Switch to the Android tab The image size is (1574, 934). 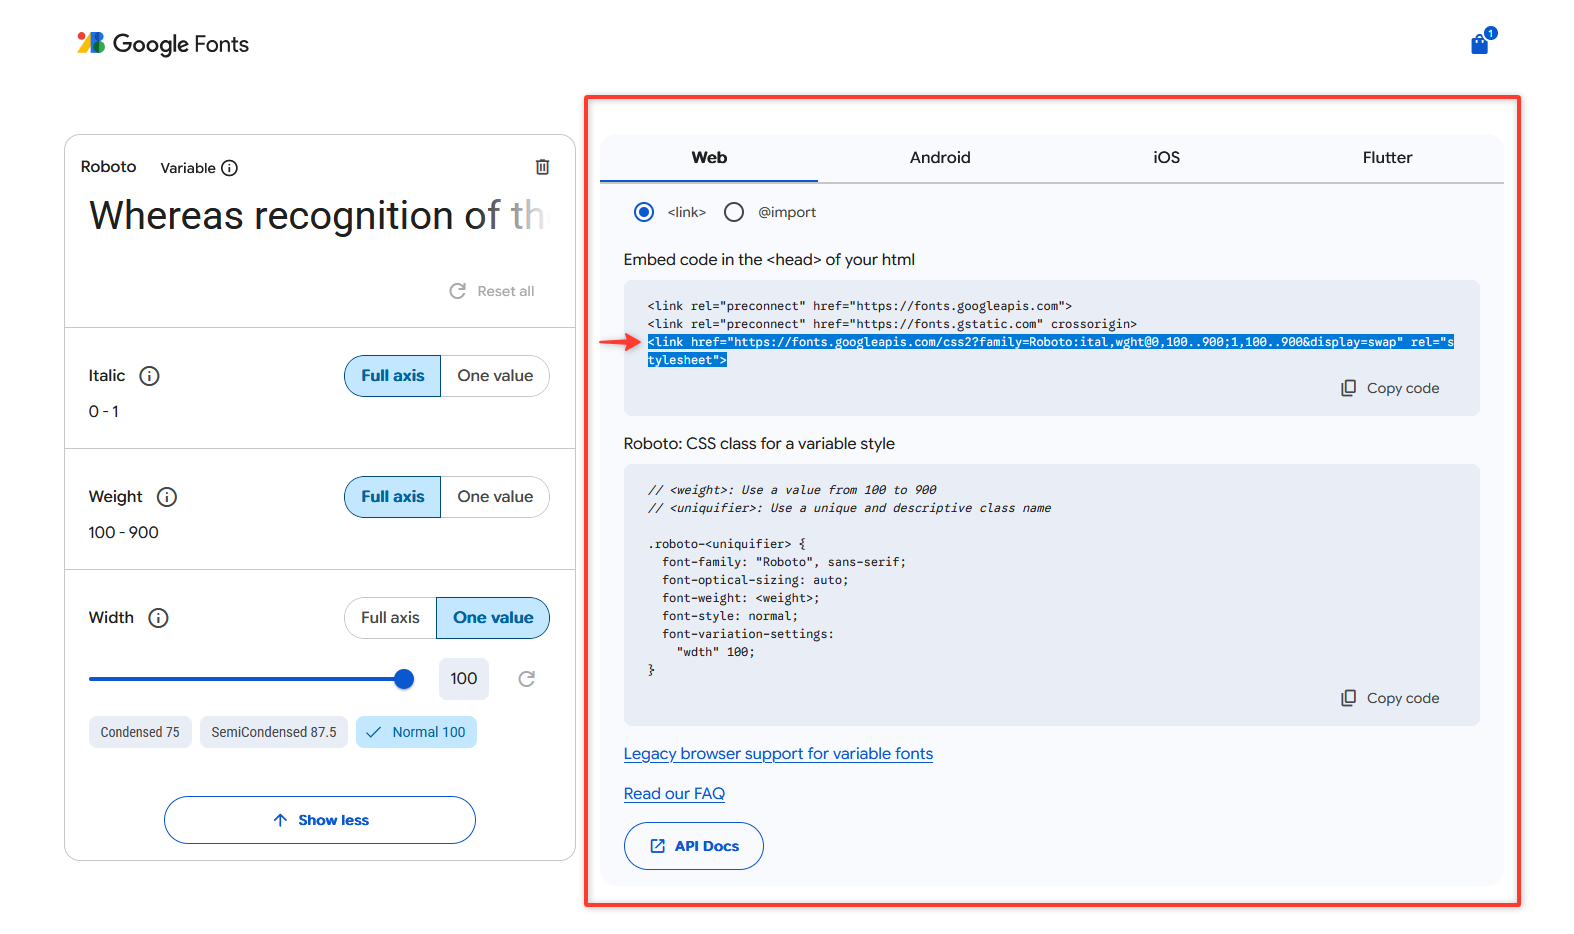click(940, 158)
